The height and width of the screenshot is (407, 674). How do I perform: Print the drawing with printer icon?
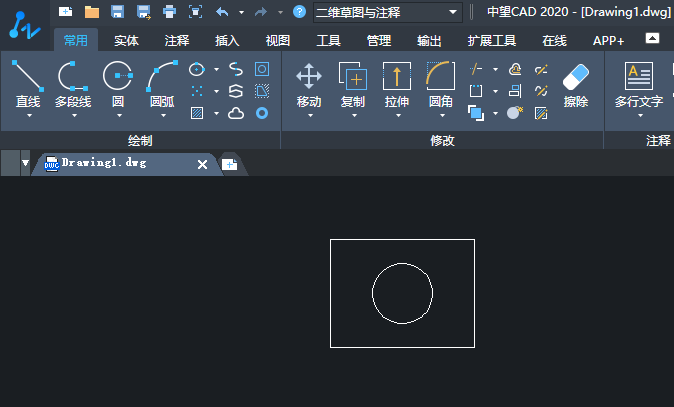[x=169, y=12]
